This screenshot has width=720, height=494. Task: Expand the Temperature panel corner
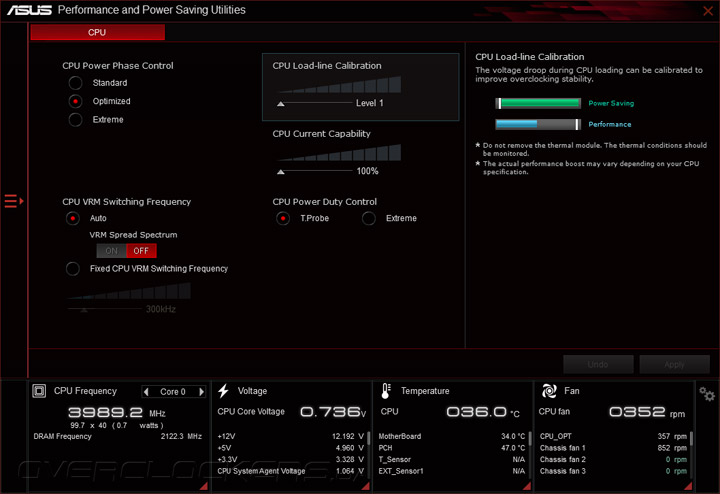(x=527, y=486)
